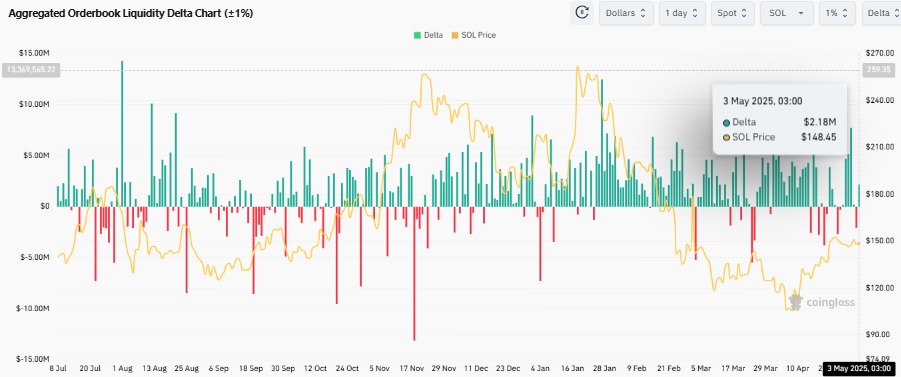Click the 13,369,565.22 crosshair value label
Viewport: 901px width, 377px height.
click(30, 71)
